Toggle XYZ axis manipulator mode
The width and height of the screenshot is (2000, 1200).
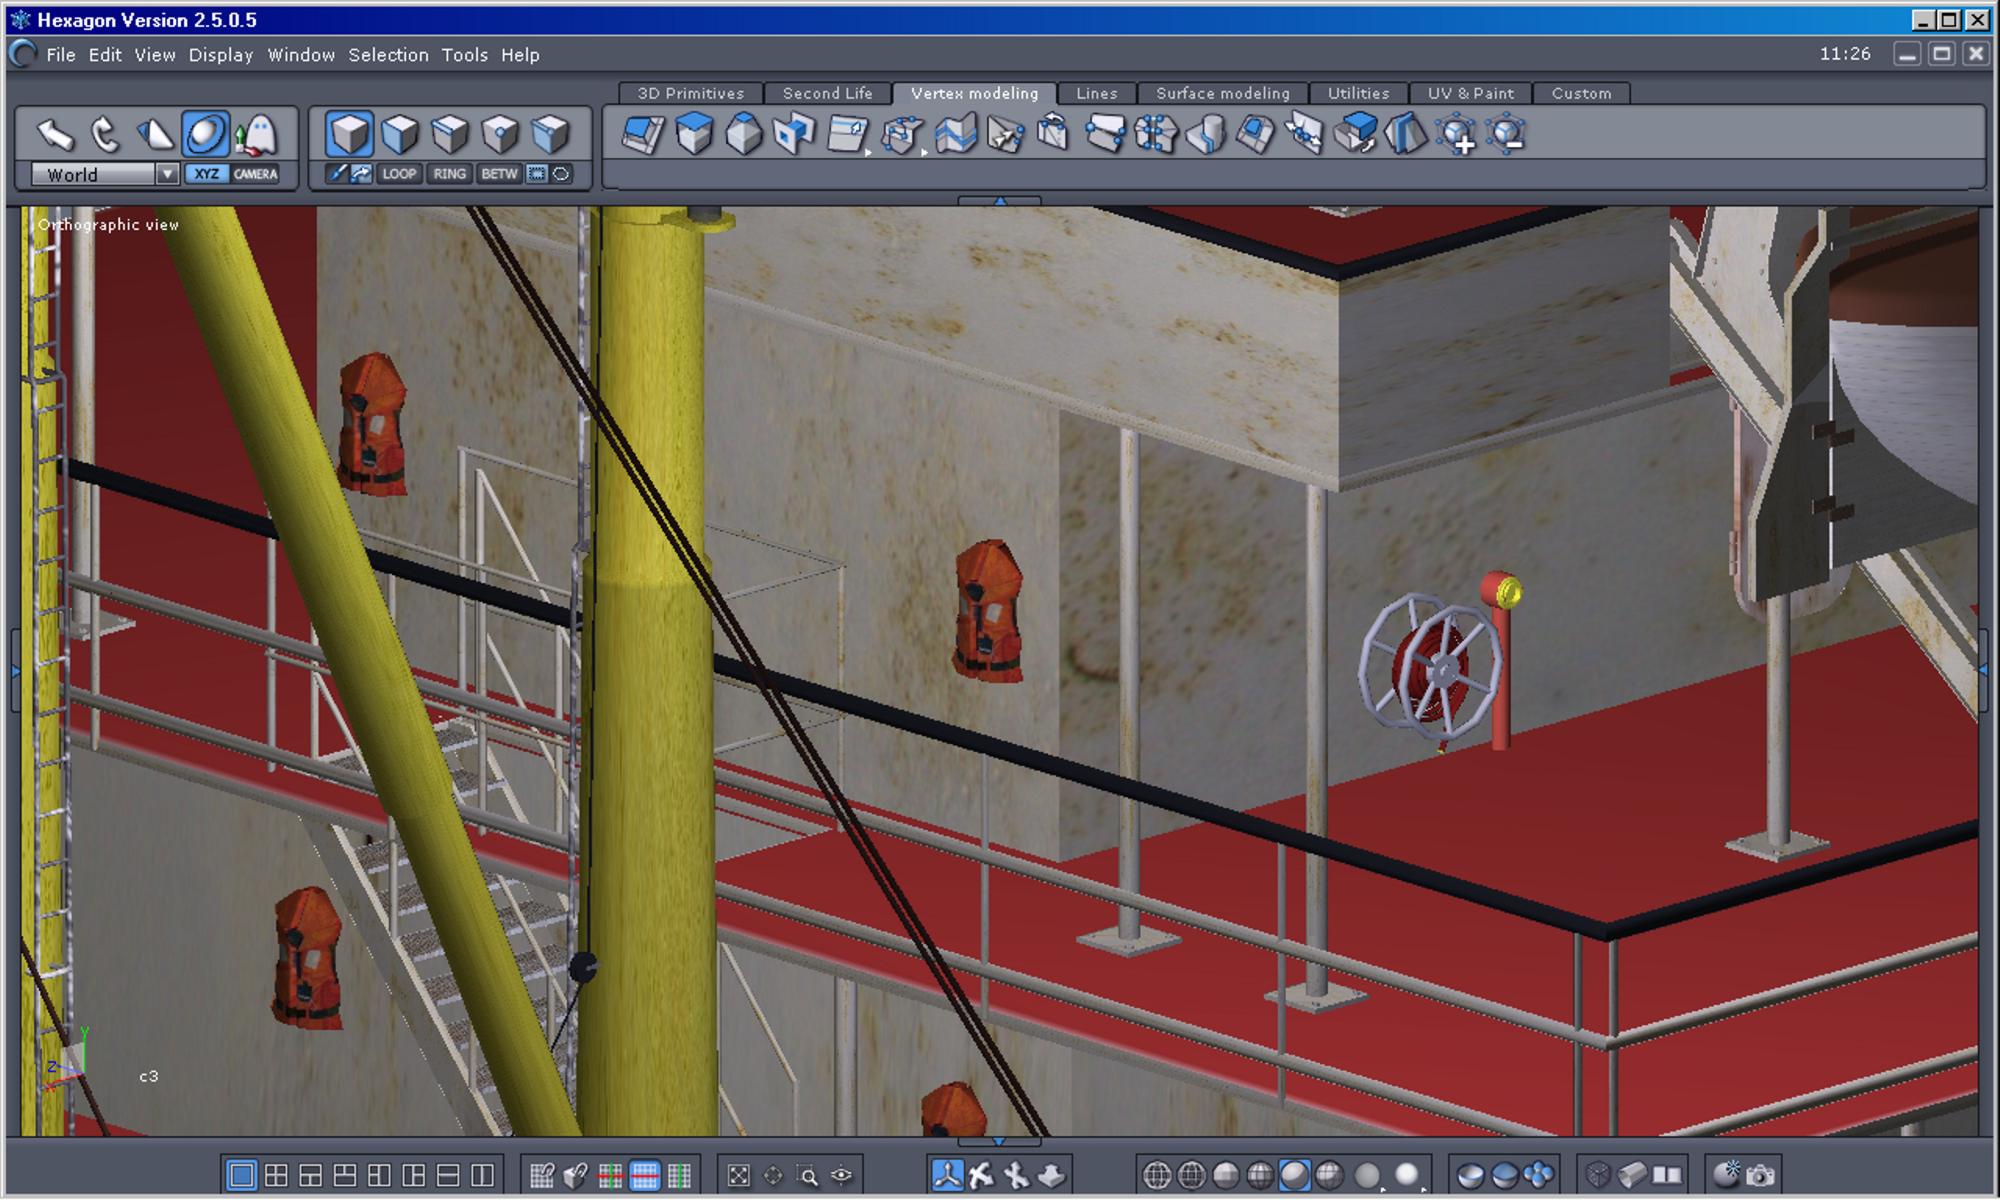[207, 174]
